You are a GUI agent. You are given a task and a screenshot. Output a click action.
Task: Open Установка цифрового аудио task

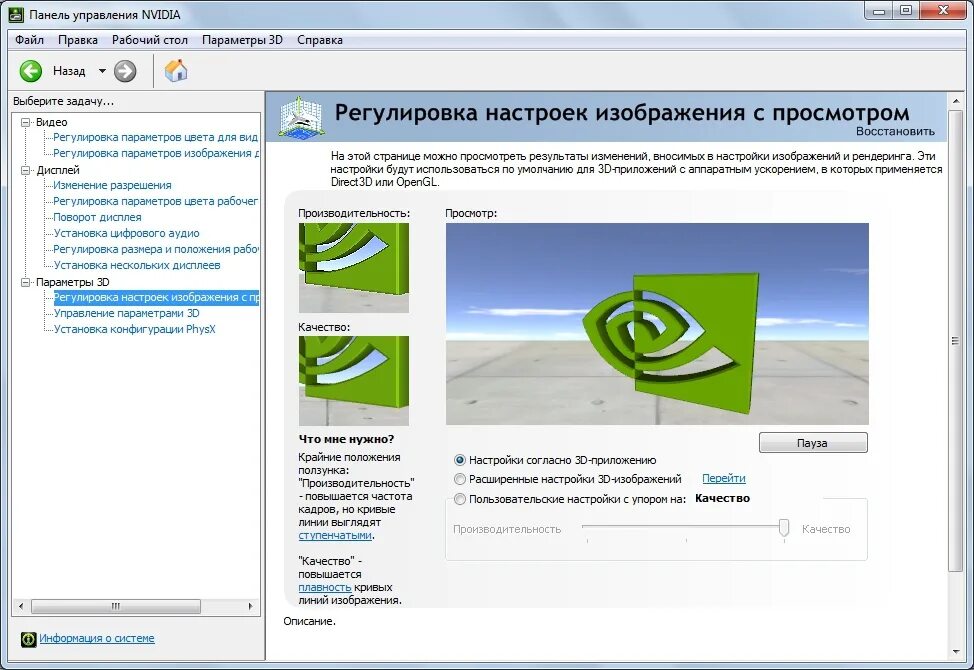click(x=127, y=233)
